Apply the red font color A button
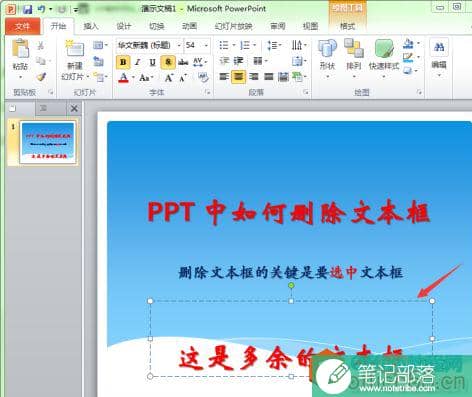The height and width of the screenshot is (397, 472). click(123, 78)
